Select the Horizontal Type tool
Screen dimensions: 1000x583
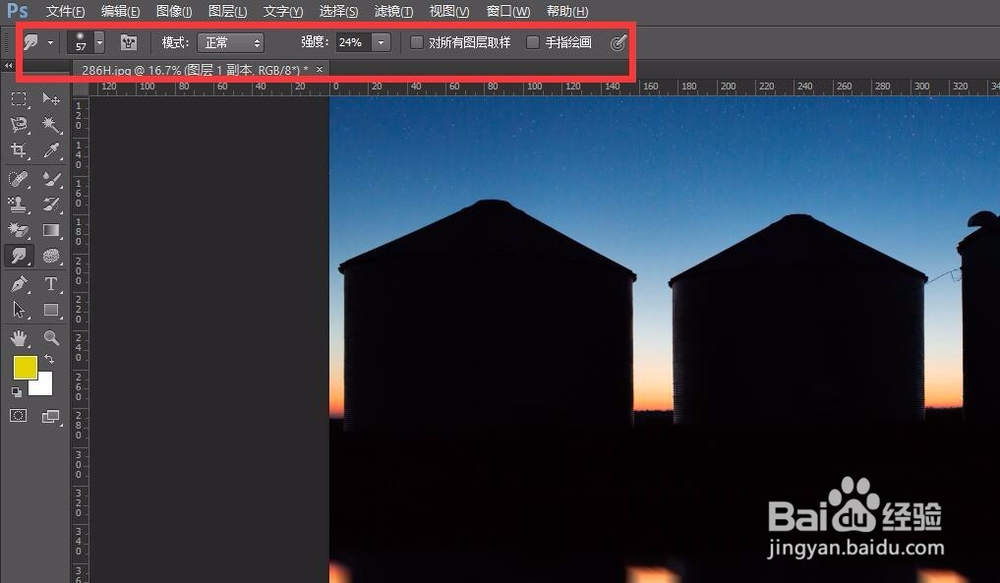[51, 284]
